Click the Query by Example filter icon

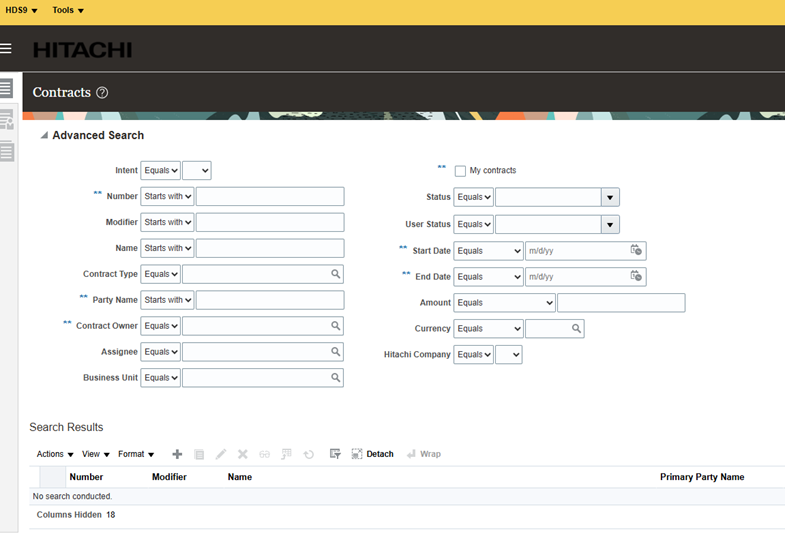pos(335,454)
